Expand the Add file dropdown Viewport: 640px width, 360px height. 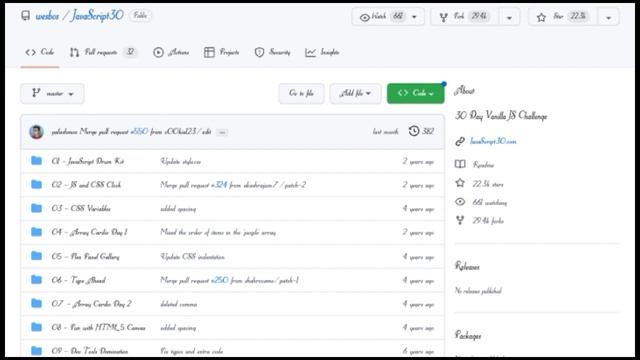[355, 93]
